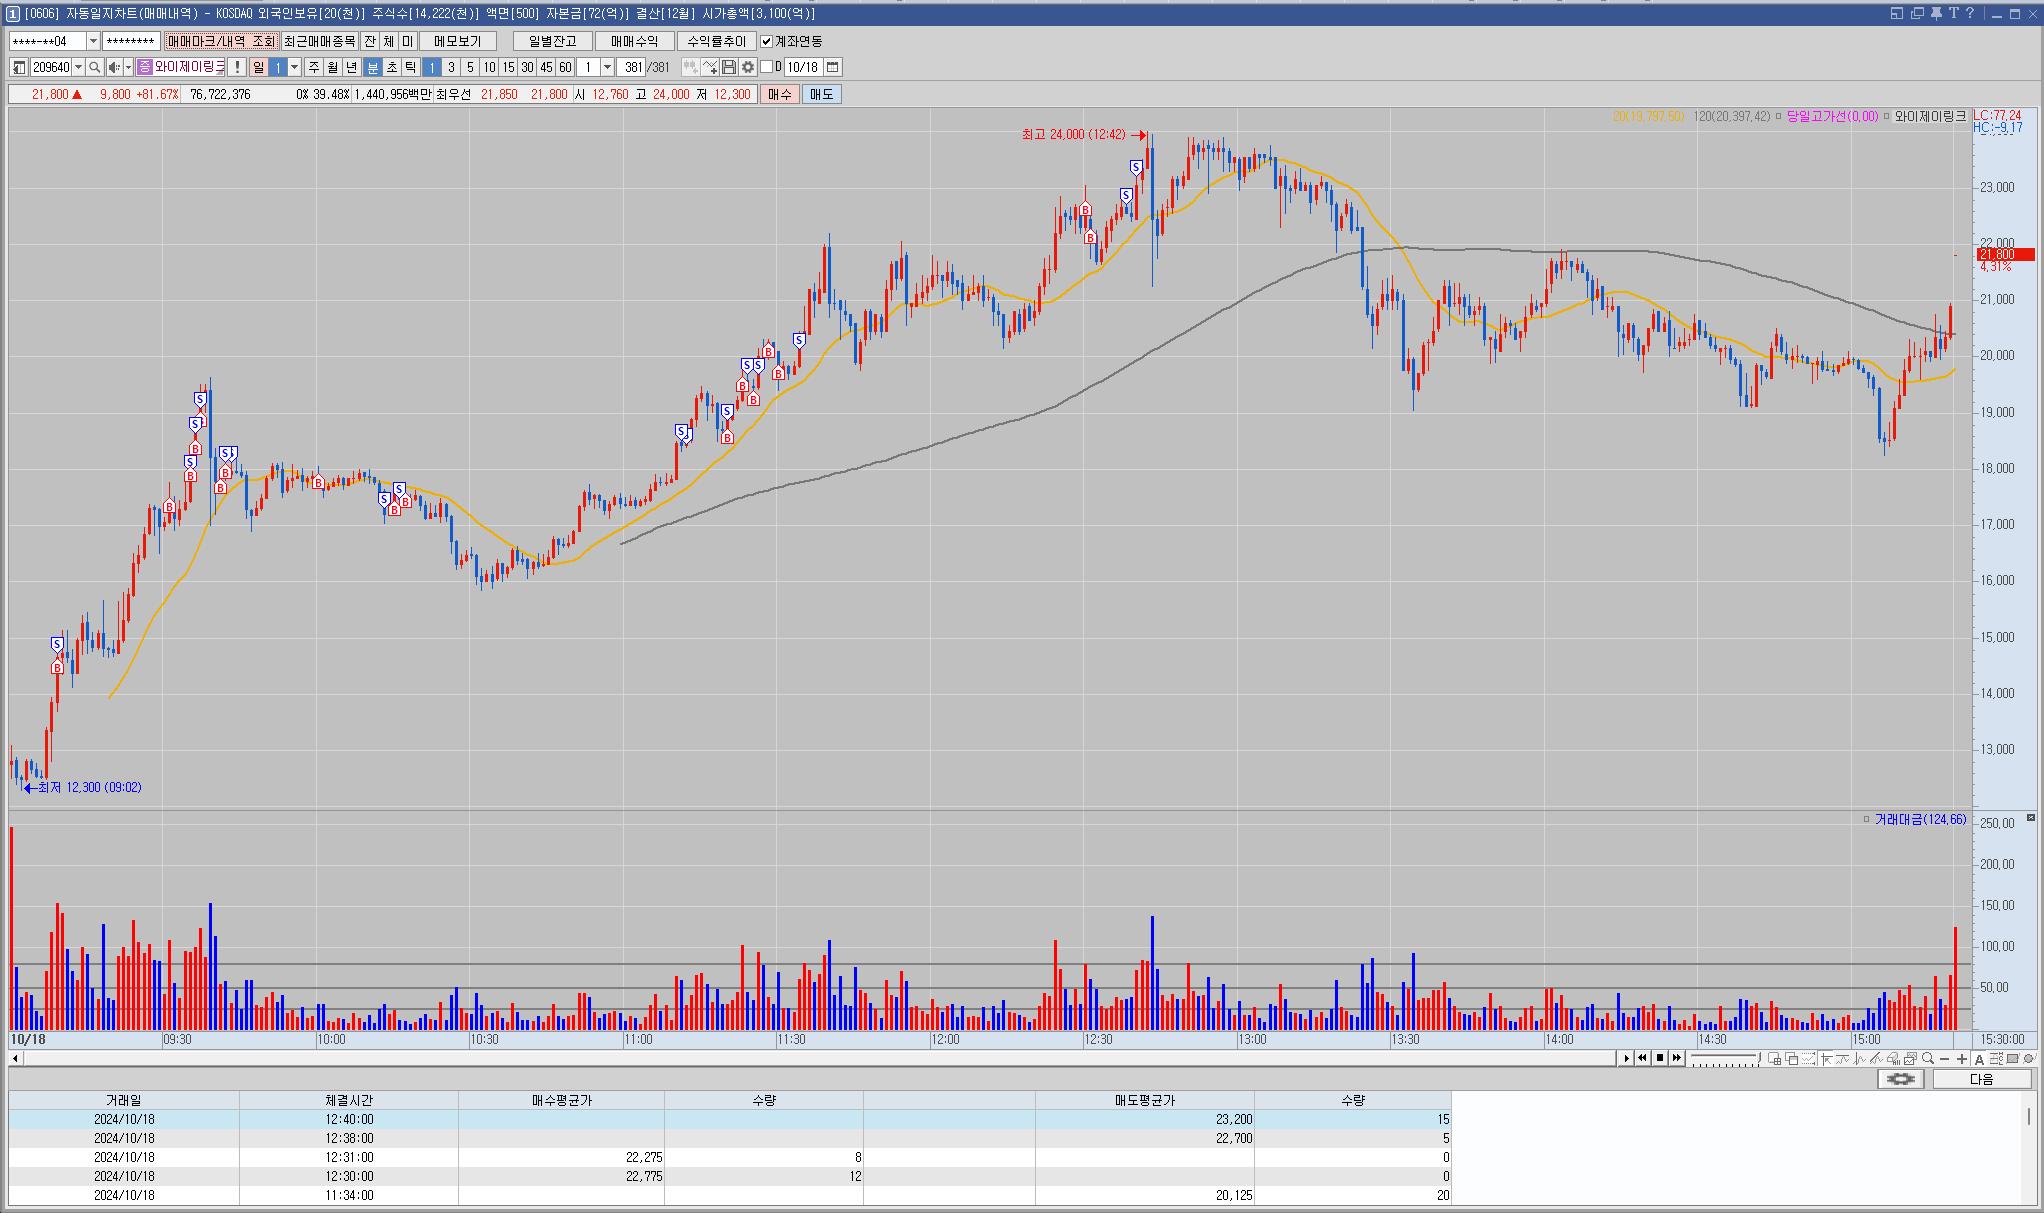Click the chart settings gear icon

(x=748, y=67)
